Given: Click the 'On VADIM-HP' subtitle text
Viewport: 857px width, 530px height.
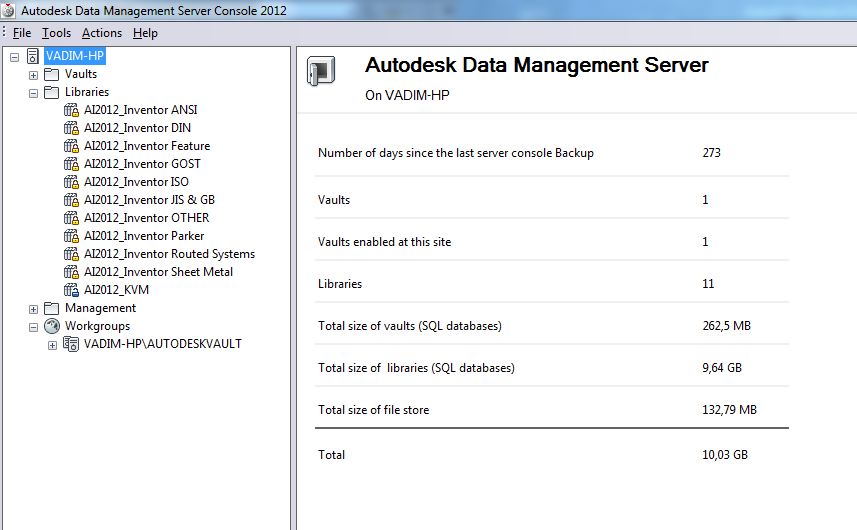Looking at the screenshot, I should click(407, 96).
